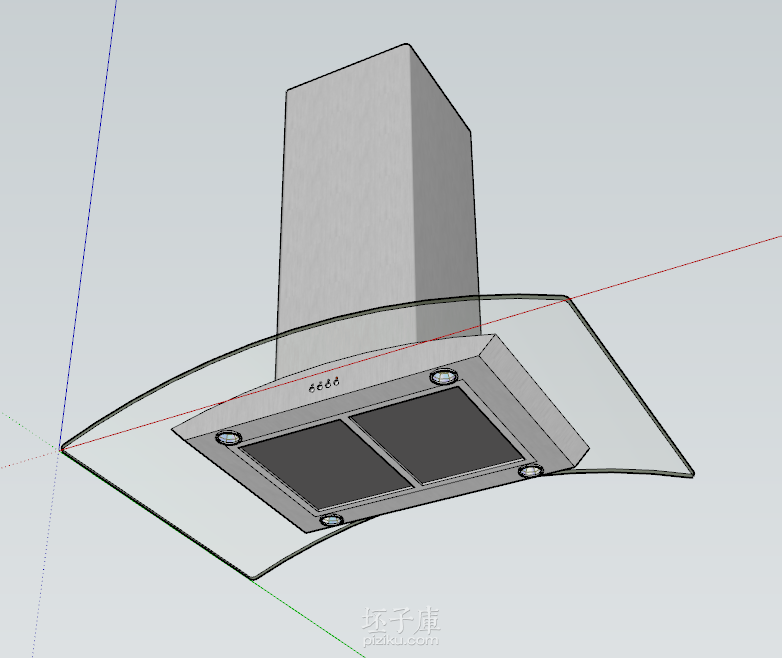Click the solid blue vertical axis line

pos(89,224)
